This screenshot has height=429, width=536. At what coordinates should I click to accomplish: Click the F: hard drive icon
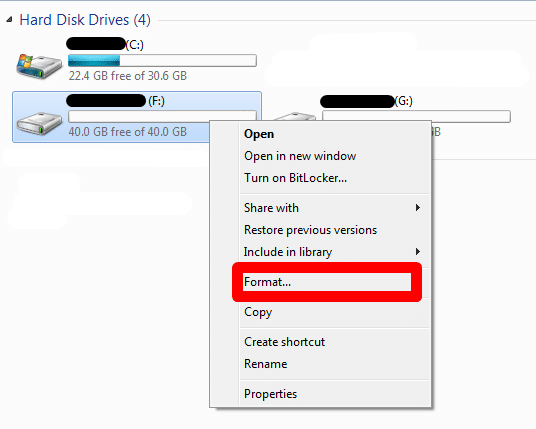click(x=39, y=123)
